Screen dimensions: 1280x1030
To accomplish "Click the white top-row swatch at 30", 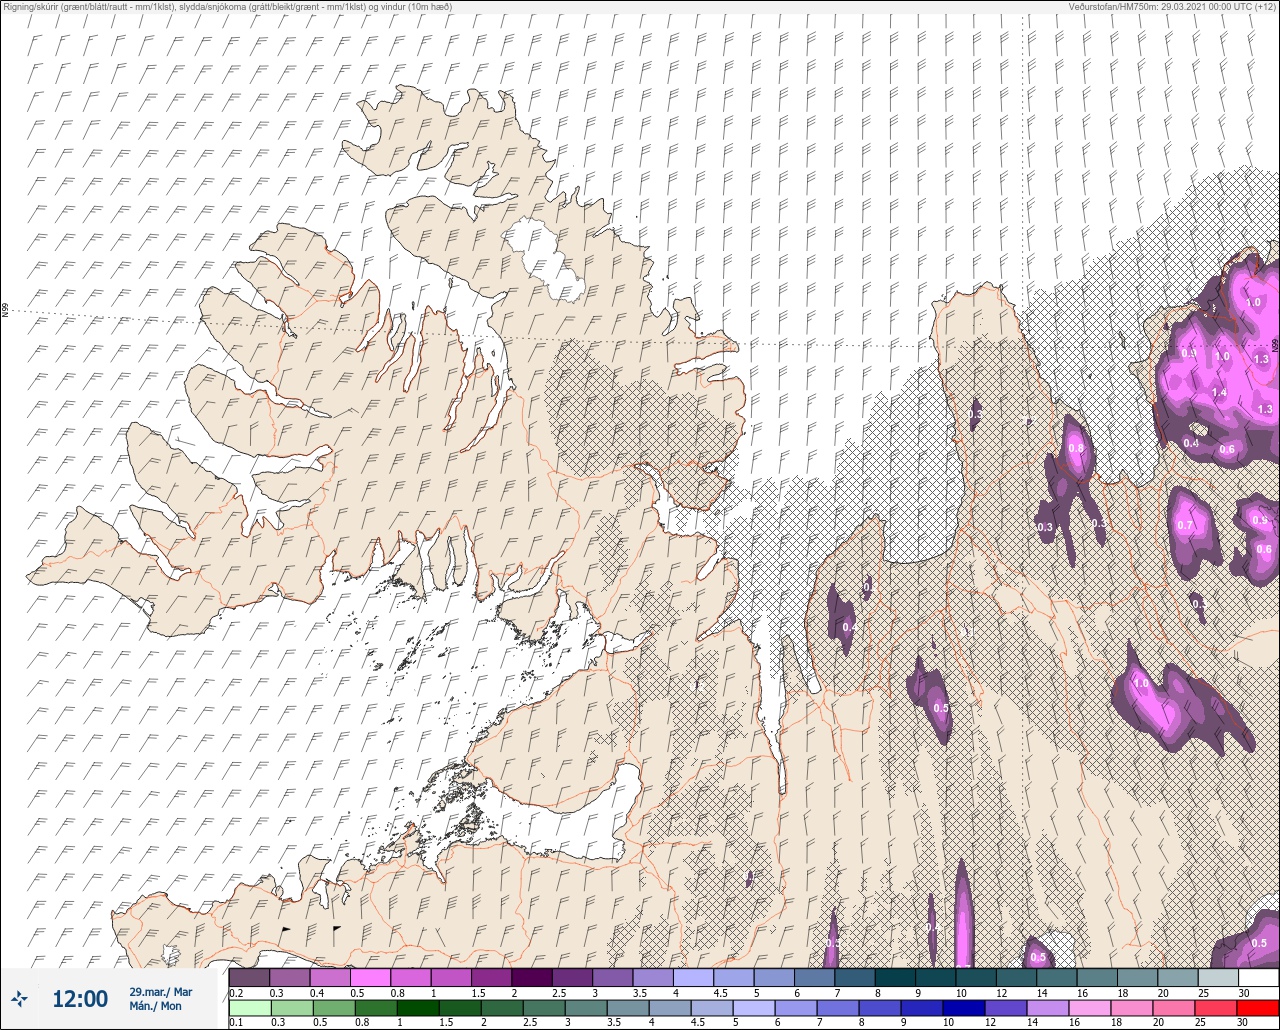I will [1258, 977].
